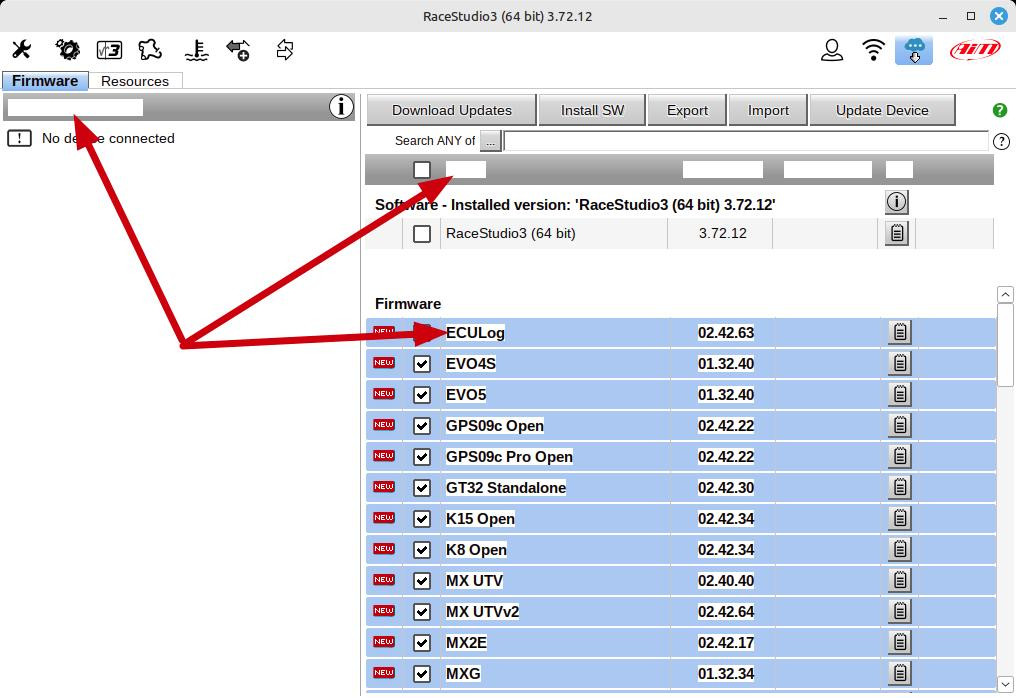This screenshot has height=698, width=1016.
Task: Open the gear configurations icon
Action: tap(67, 50)
